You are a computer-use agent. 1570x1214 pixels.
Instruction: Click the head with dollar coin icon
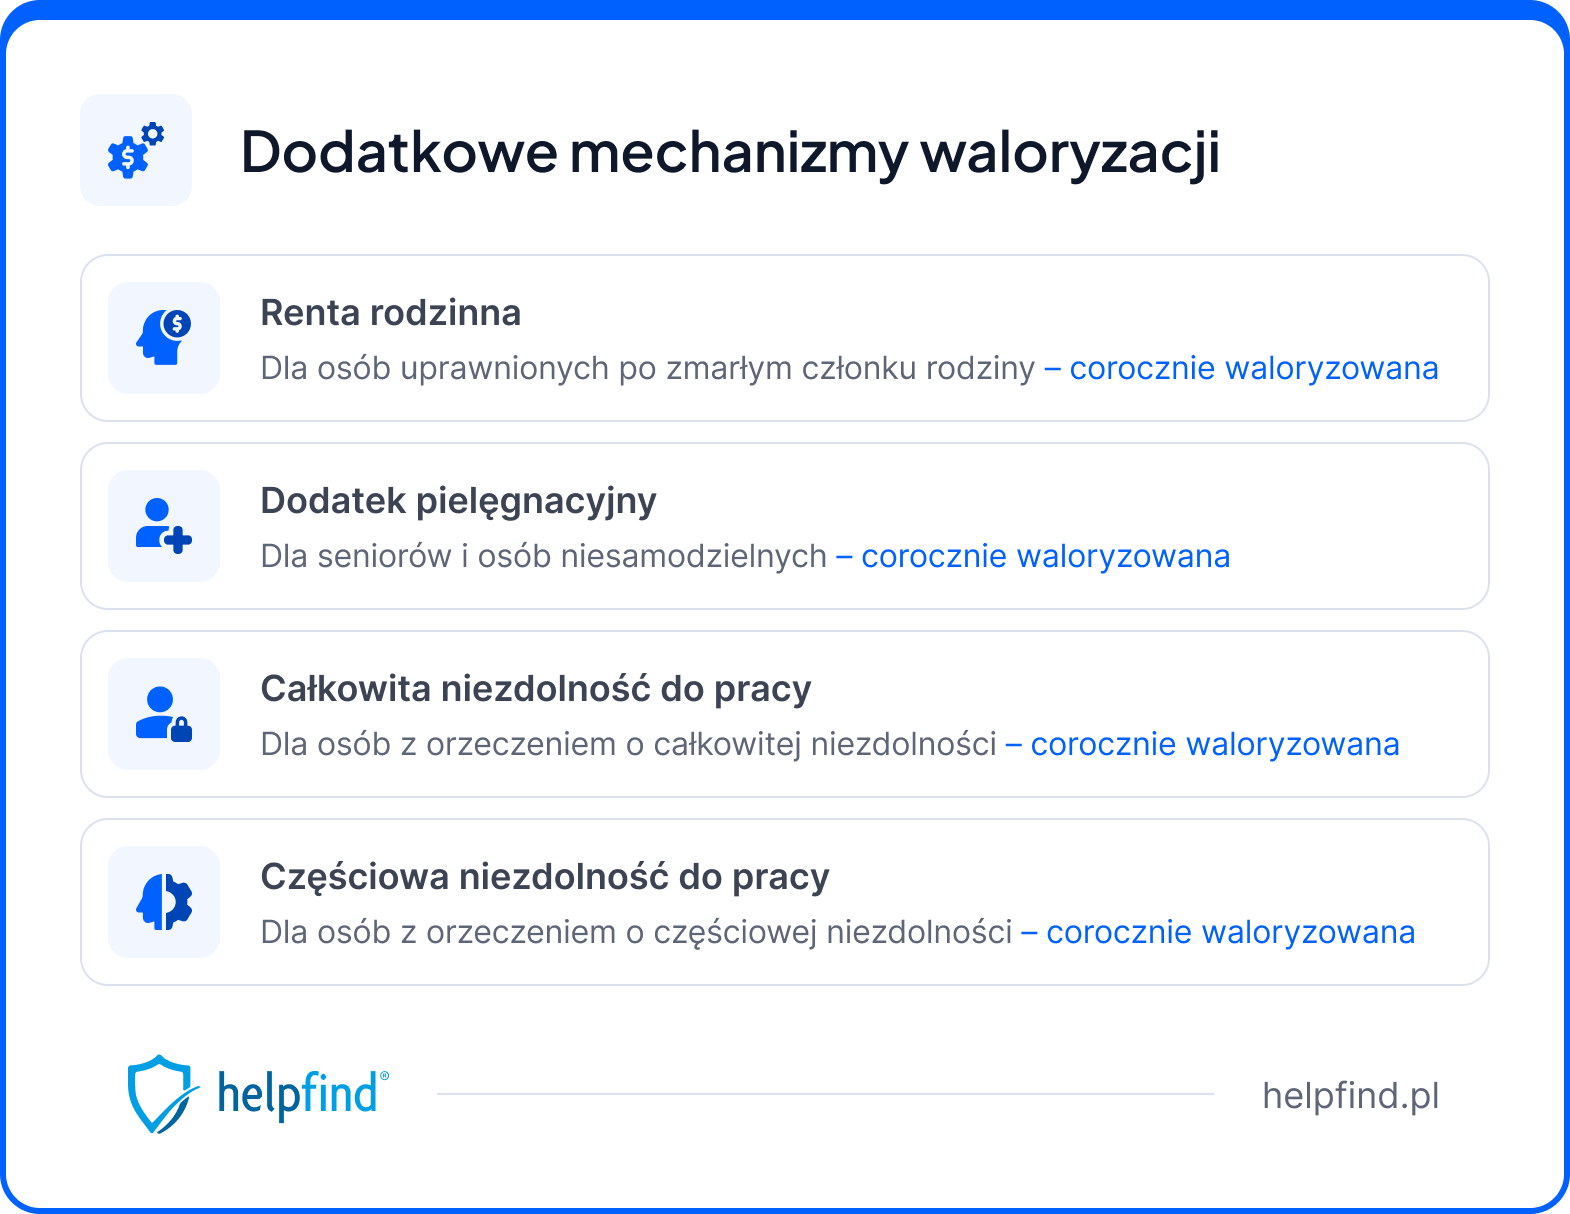164,337
